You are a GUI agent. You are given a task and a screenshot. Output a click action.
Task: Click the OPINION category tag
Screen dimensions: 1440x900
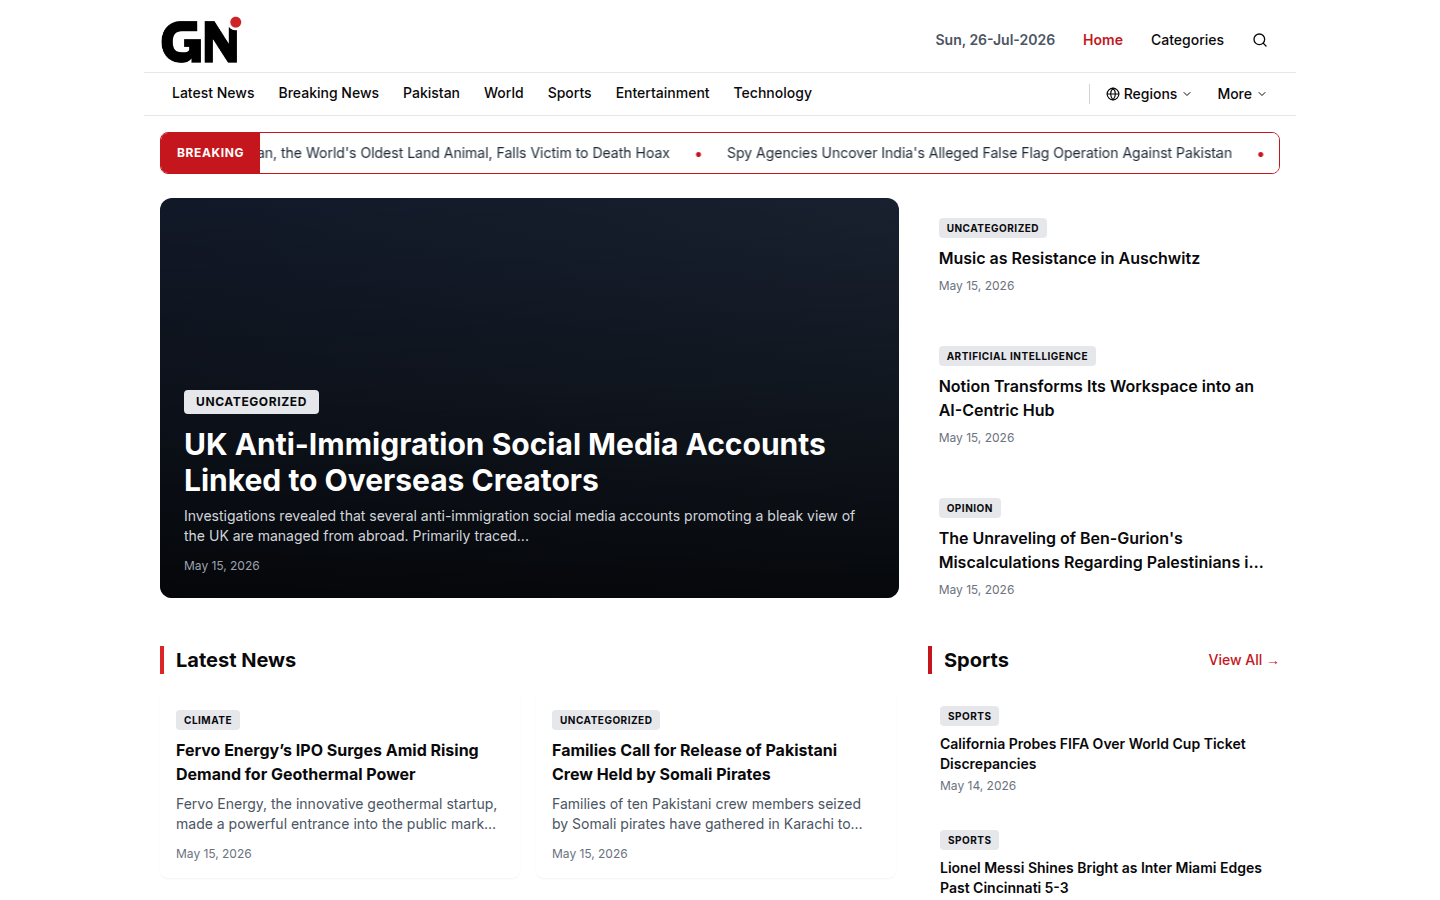(969, 508)
